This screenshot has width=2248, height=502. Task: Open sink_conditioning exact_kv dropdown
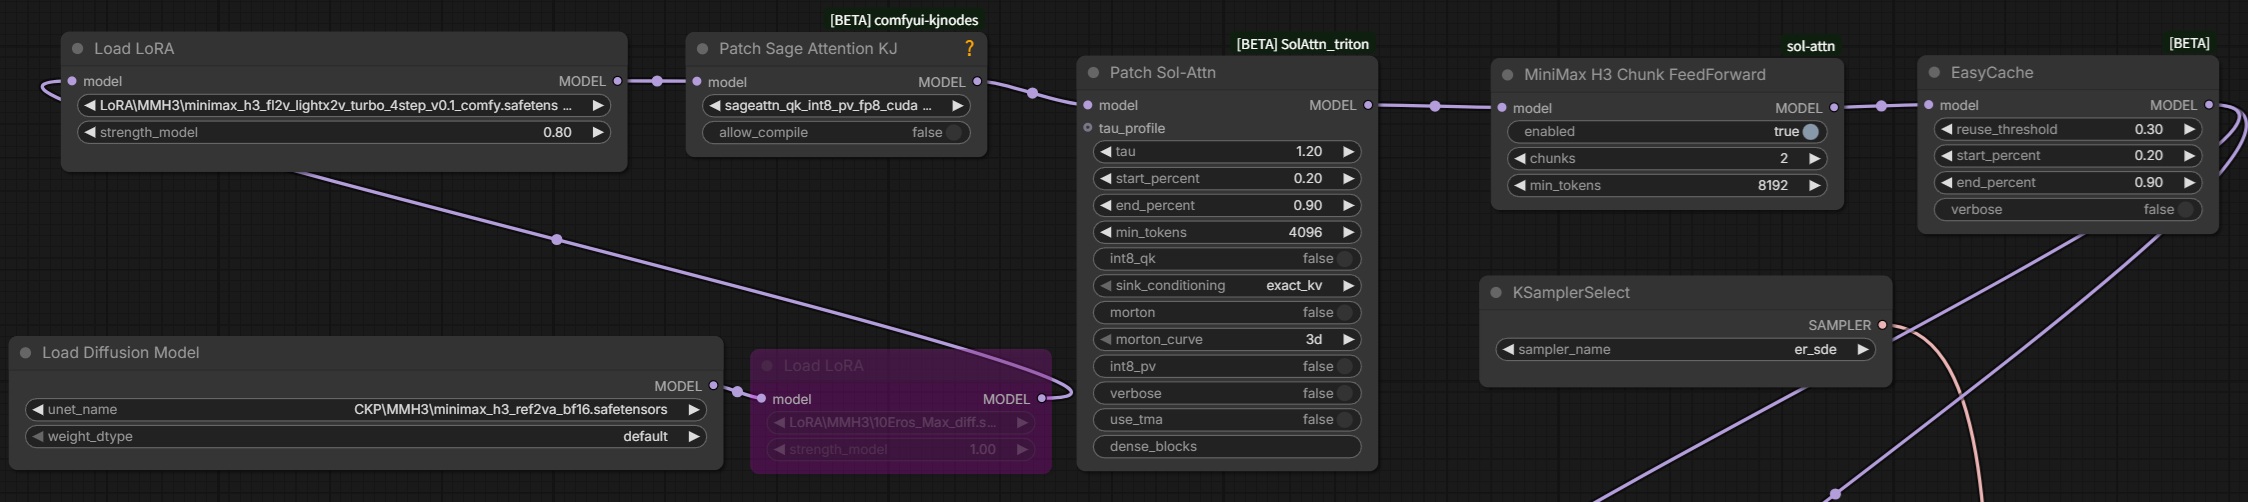pos(1227,285)
